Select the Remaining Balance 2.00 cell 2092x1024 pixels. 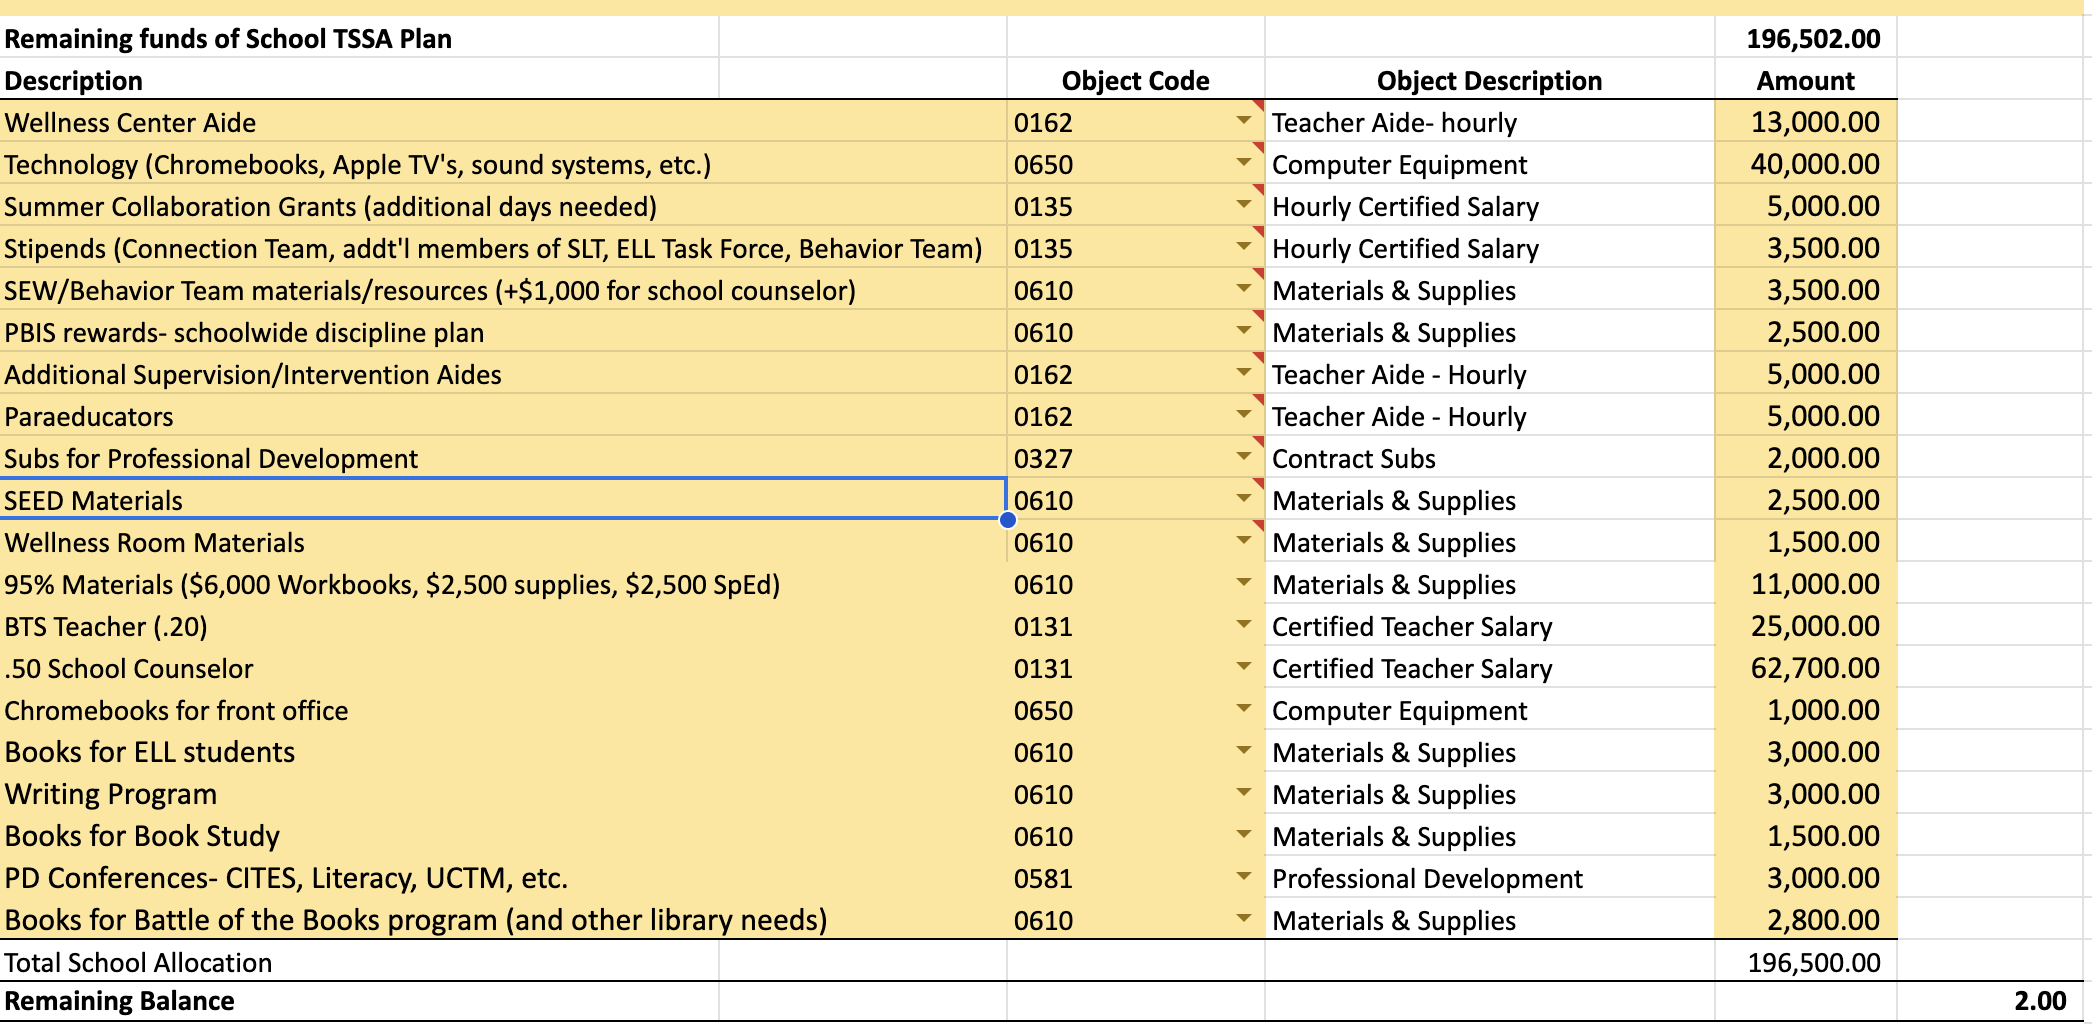(x=1993, y=1001)
